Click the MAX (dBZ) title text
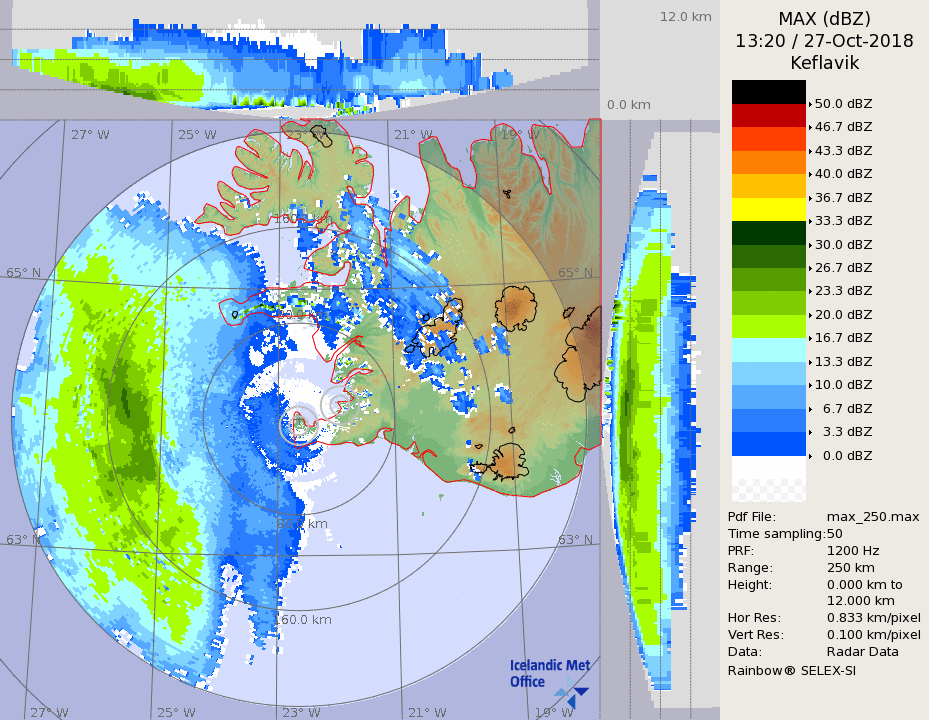The image size is (929, 720). tap(824, 19)
